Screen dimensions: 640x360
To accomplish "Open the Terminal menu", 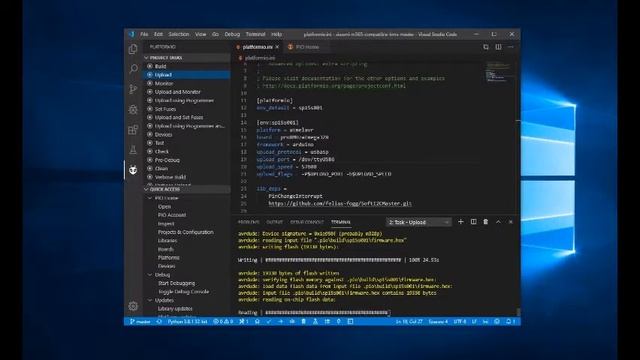I will coord(256,34).
